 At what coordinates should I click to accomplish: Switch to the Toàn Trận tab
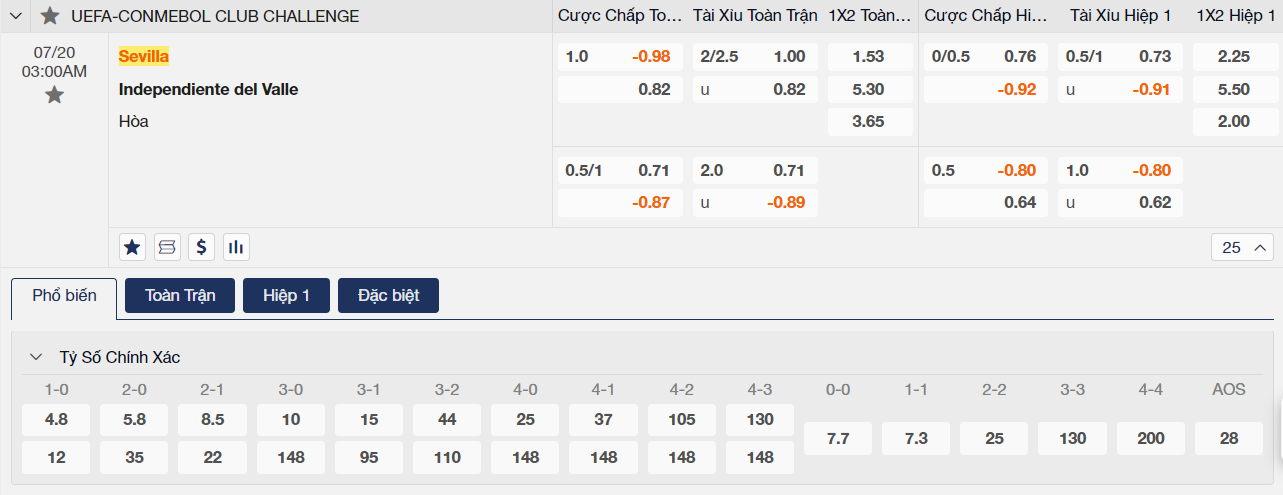pyautogui.click(x=180, y=295)
